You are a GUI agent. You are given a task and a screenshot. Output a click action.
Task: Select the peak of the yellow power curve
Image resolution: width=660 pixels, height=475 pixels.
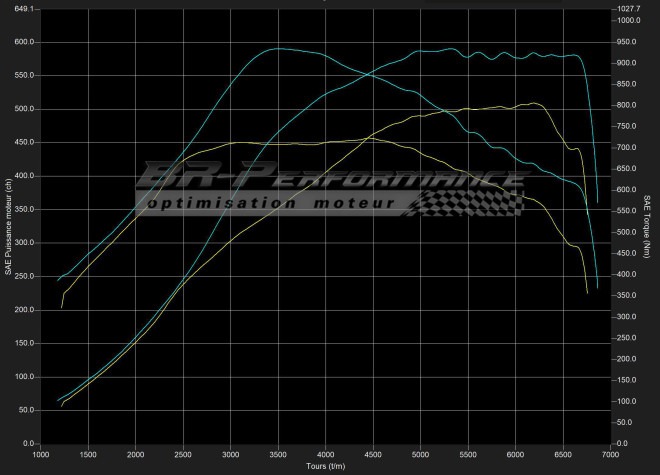tap(536, 103)
